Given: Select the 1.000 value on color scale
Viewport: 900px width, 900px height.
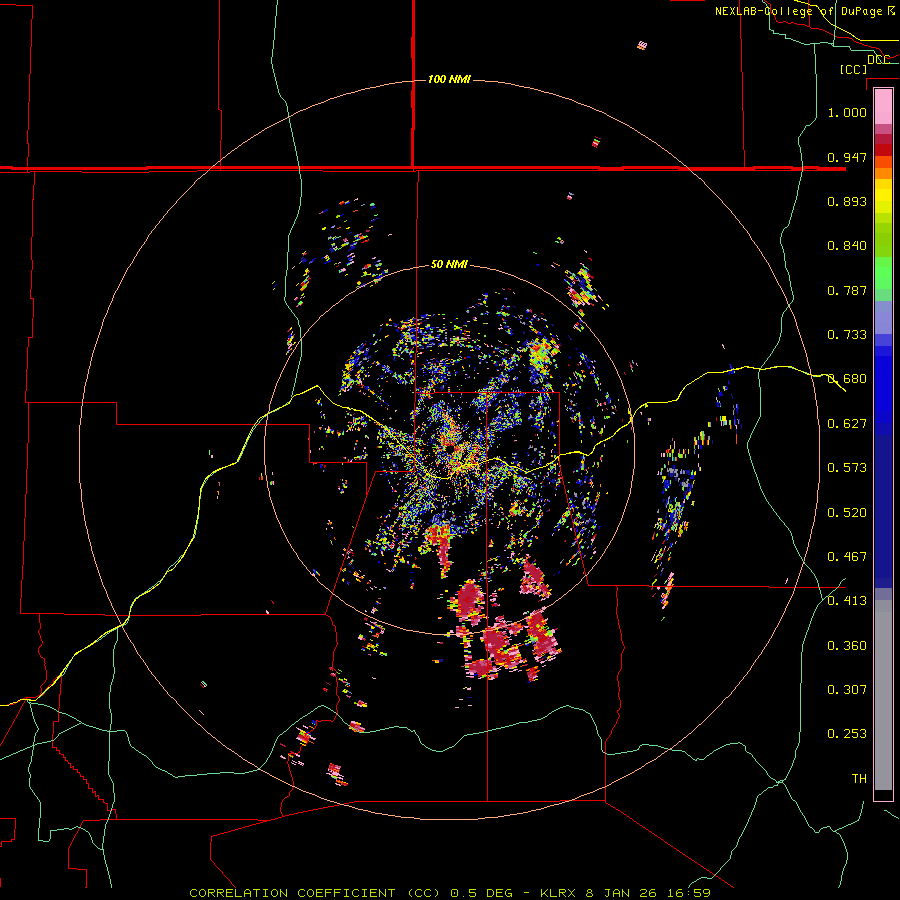Looking at the screenshot, I should pyautogui.click(x=847, y=112).
